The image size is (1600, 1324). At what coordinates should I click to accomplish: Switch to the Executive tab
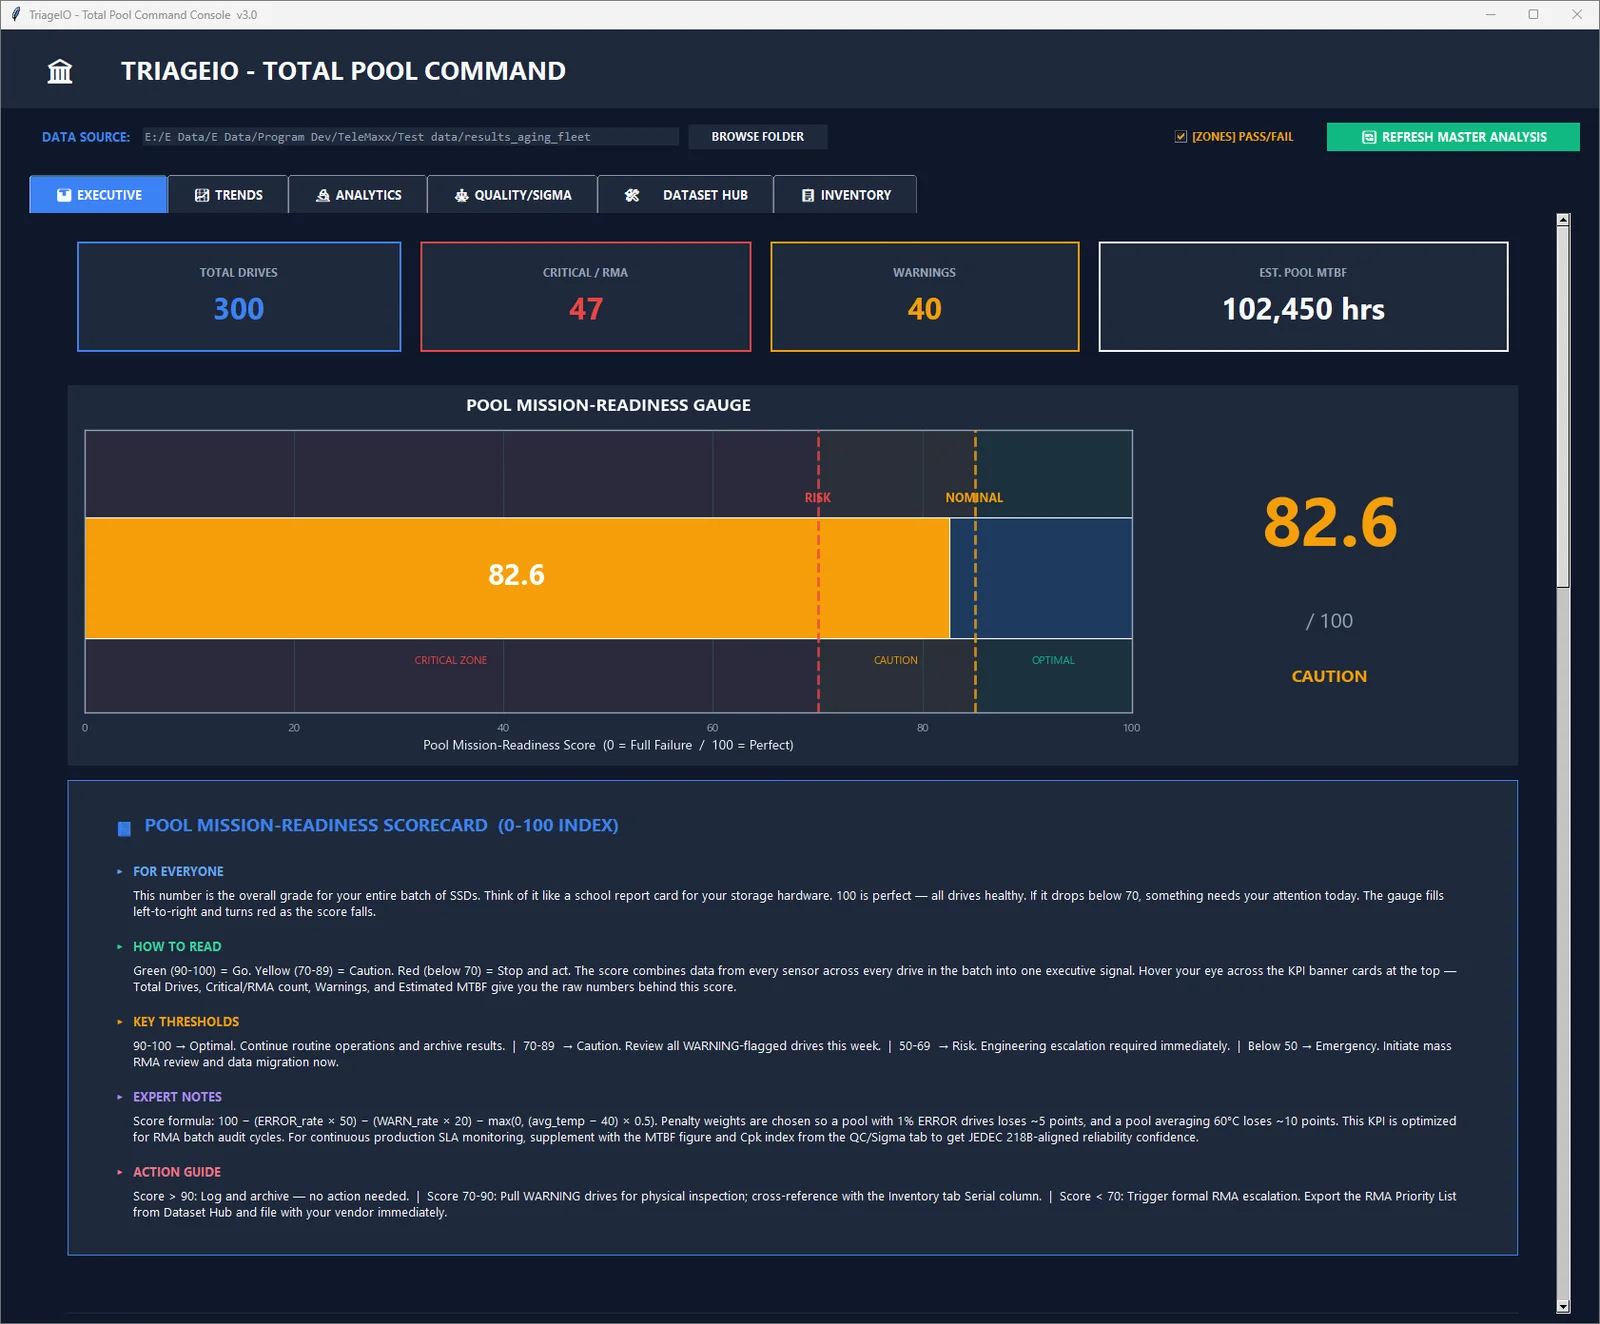click(x=98, y=195)
